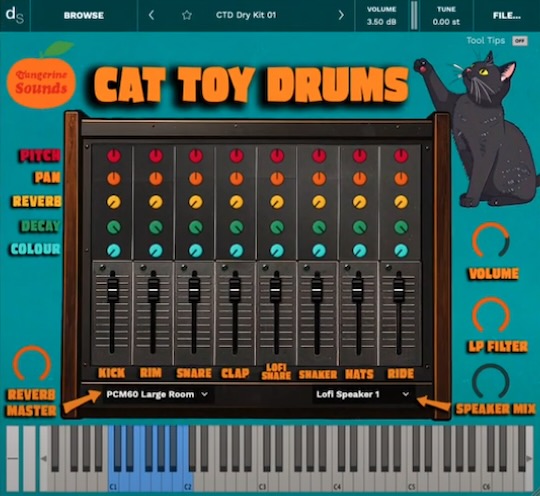Click the KICK red pitch knob

(114, 156)
